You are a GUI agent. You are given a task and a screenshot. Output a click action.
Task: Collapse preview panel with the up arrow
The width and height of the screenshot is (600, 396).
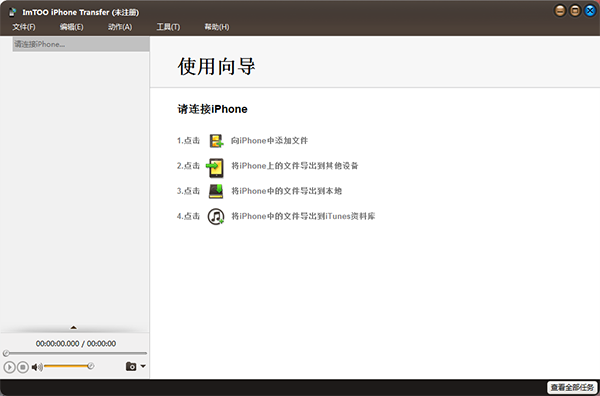[x=73, y=328]
